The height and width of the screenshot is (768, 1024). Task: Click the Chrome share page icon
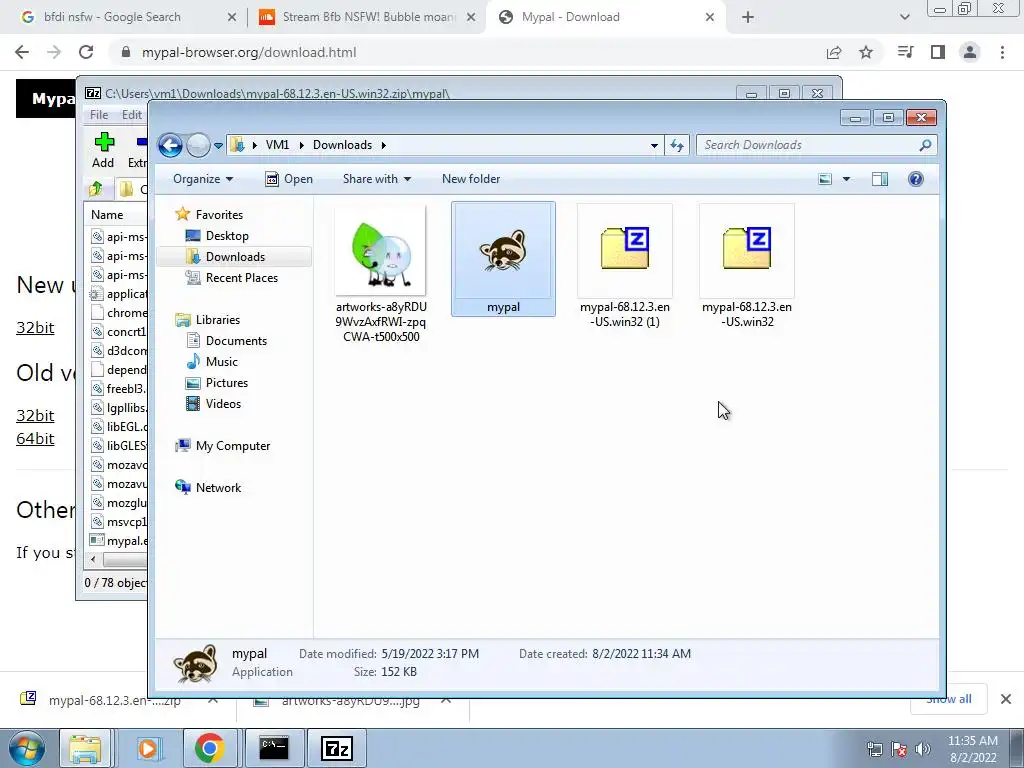coord(834,52)
